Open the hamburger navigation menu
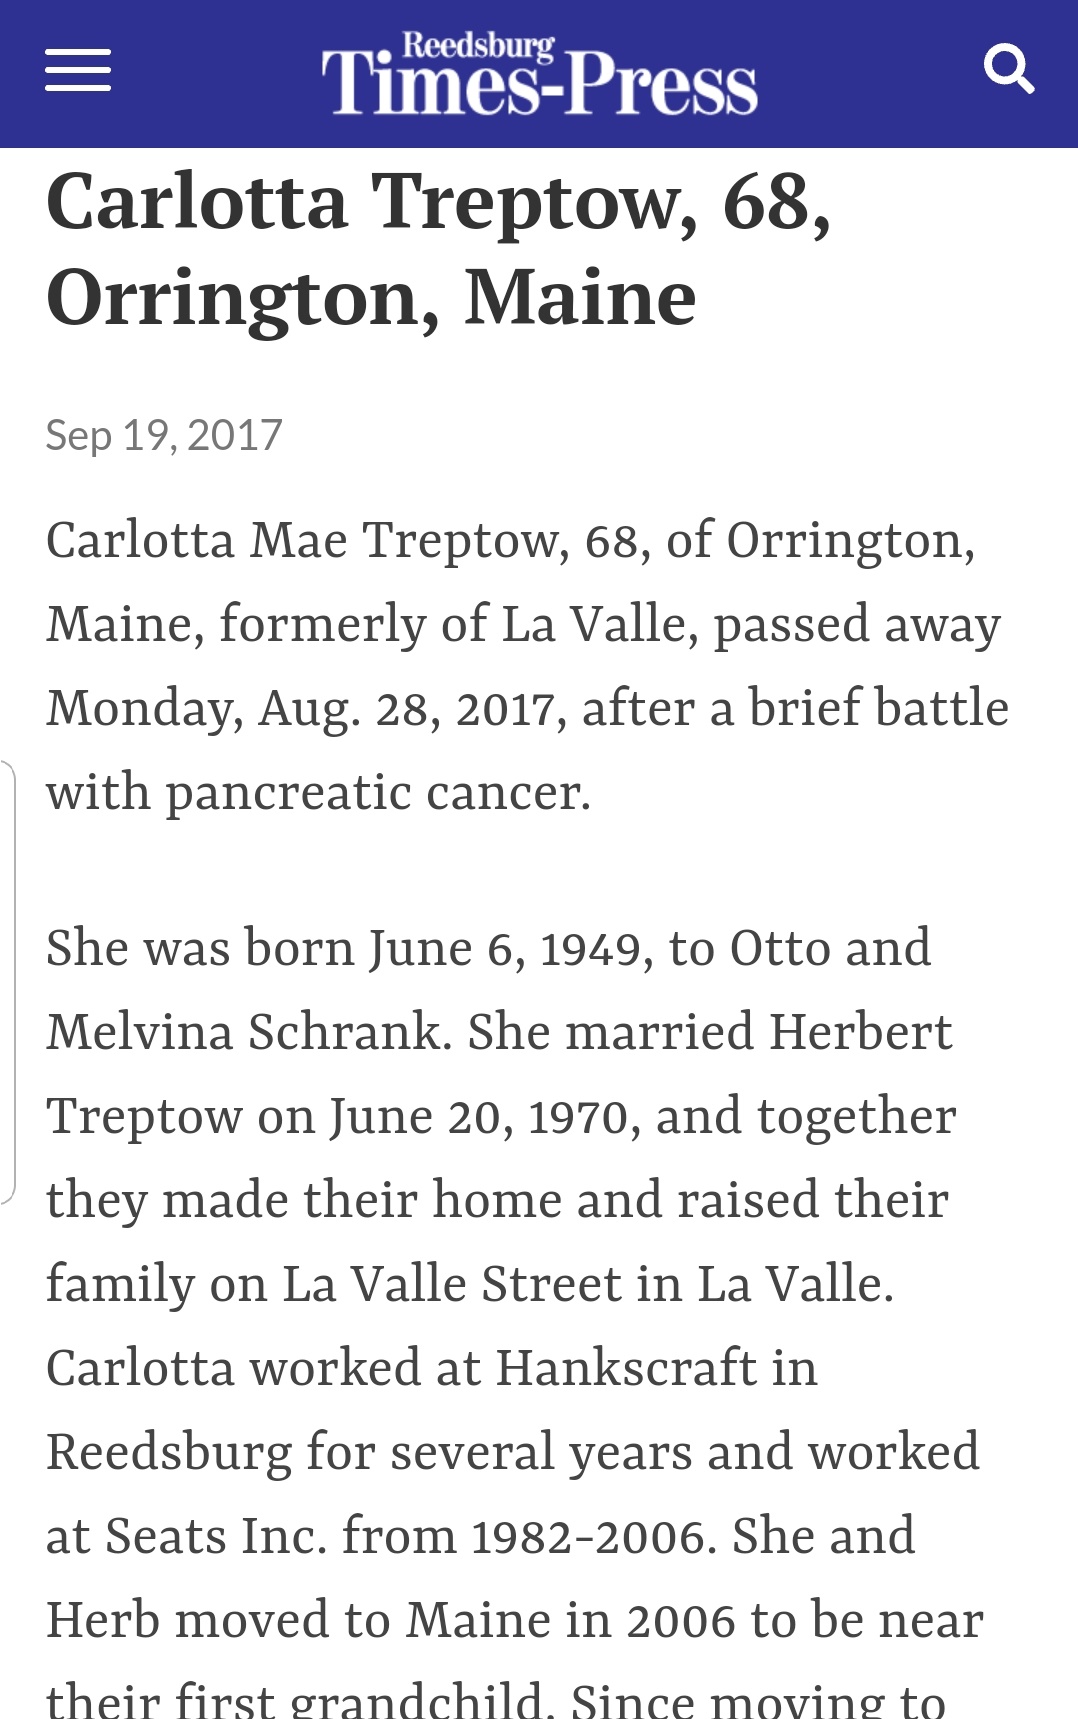This screenshot has height=1719, width=1078. pyautogui.click(x=78, y=71)
